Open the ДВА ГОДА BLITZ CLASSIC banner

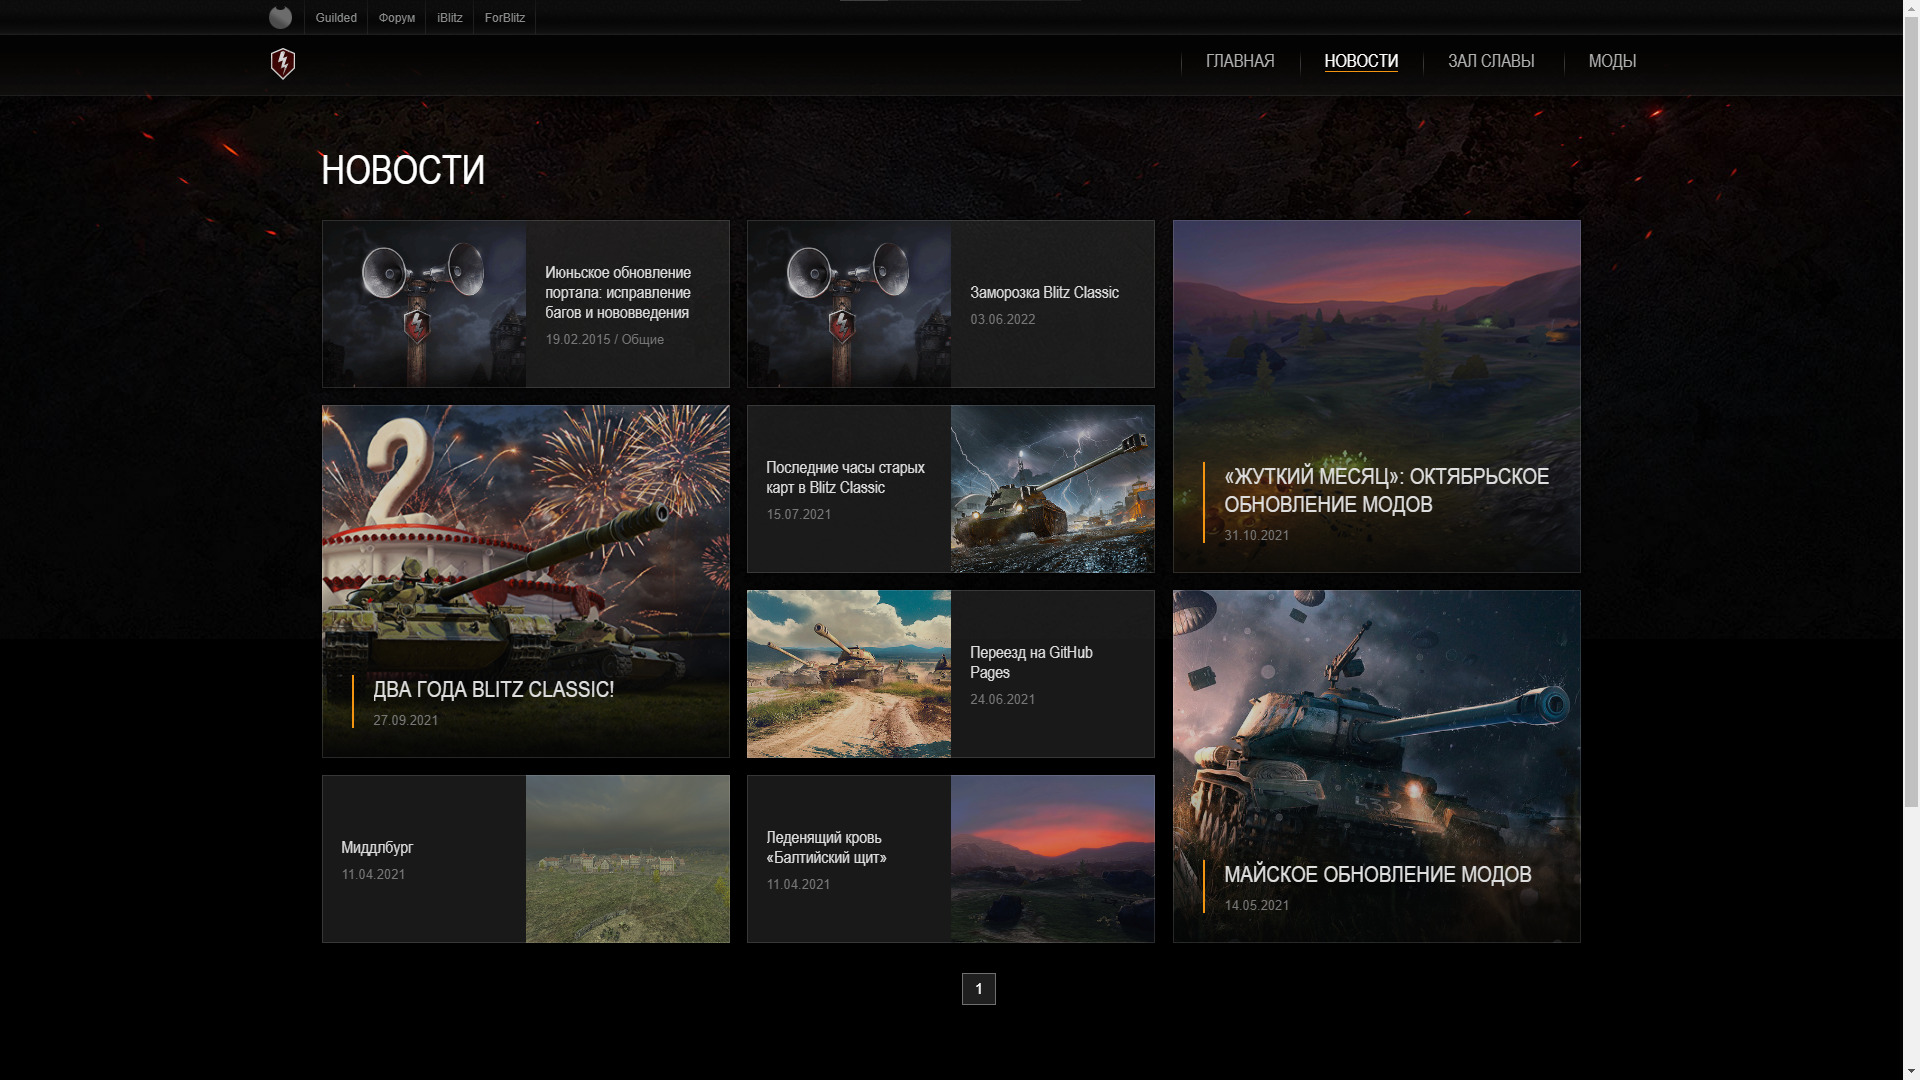[x=493, y=690]
